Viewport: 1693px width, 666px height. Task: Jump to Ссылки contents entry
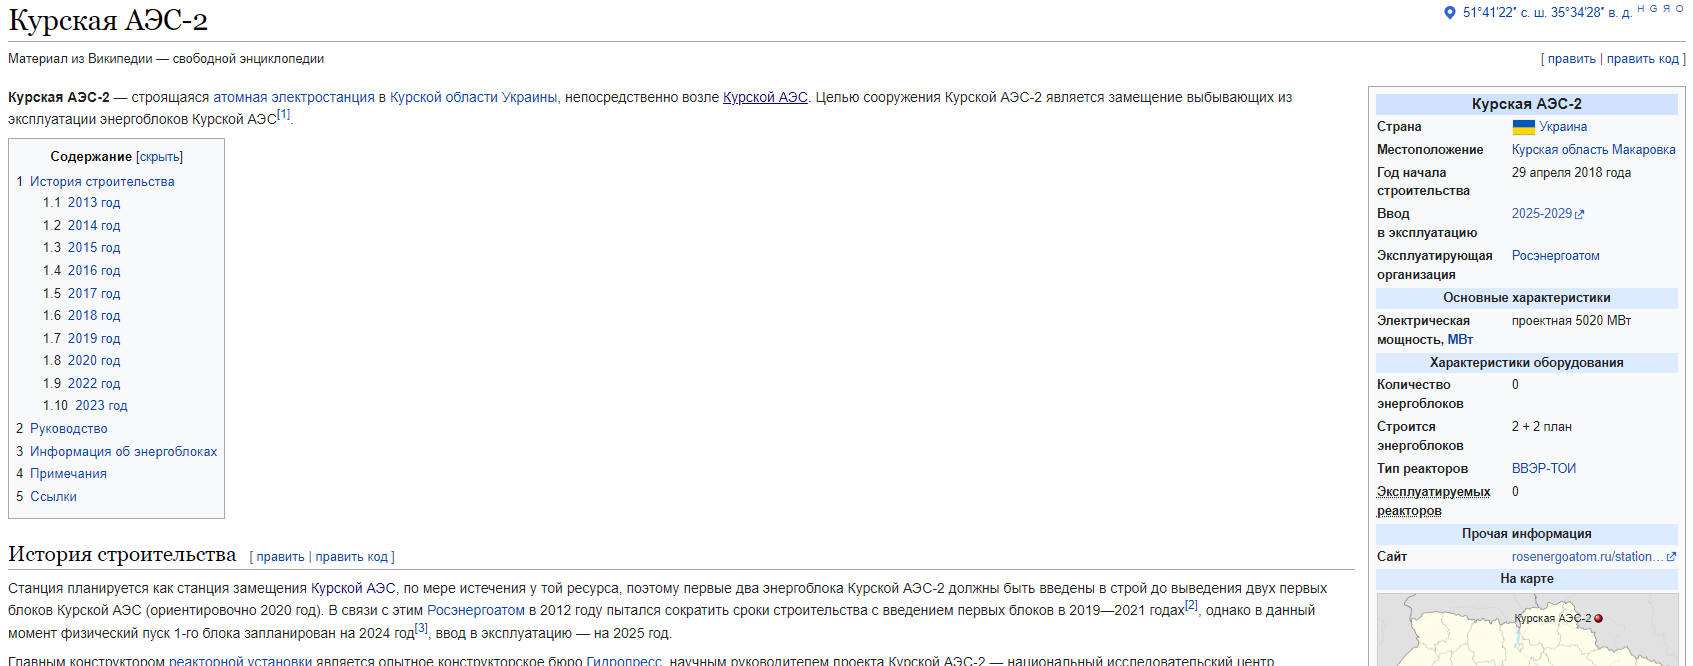point(53,497)
